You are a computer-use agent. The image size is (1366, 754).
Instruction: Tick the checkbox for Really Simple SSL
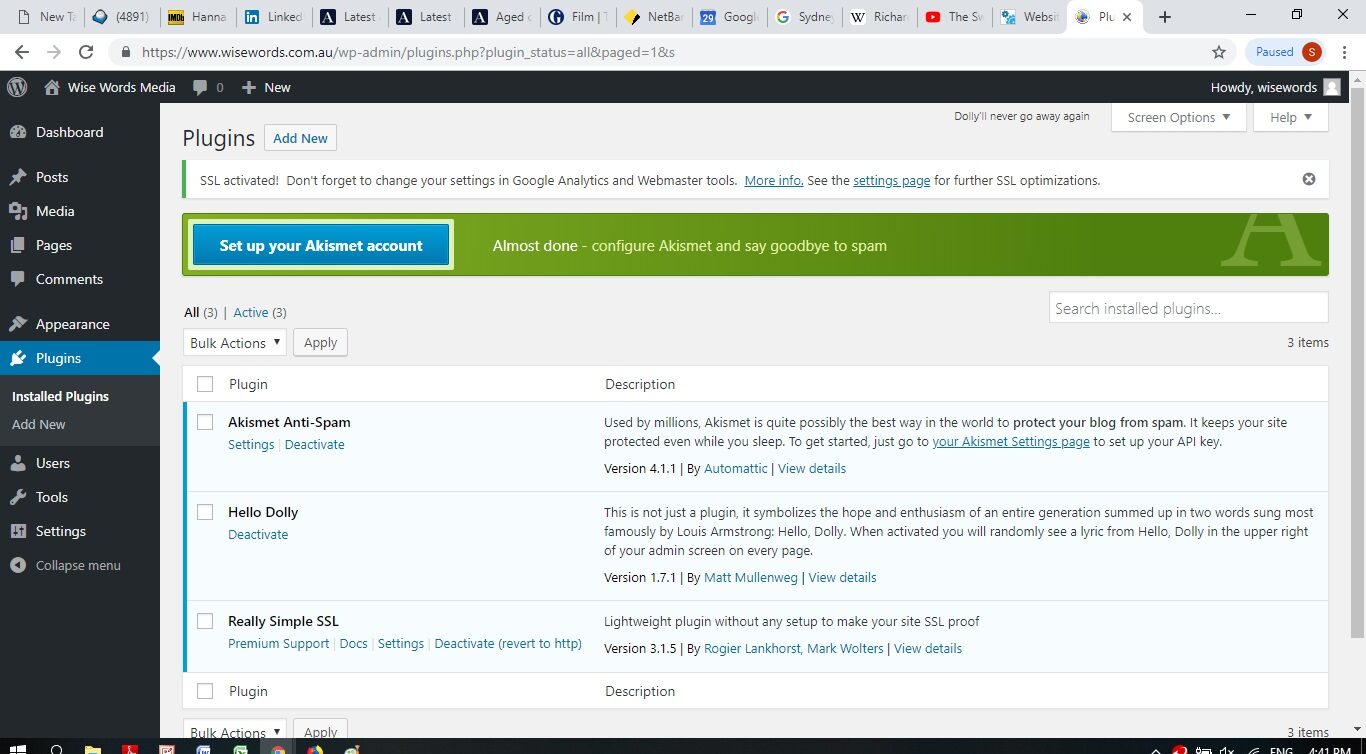(x=205, y=621)
